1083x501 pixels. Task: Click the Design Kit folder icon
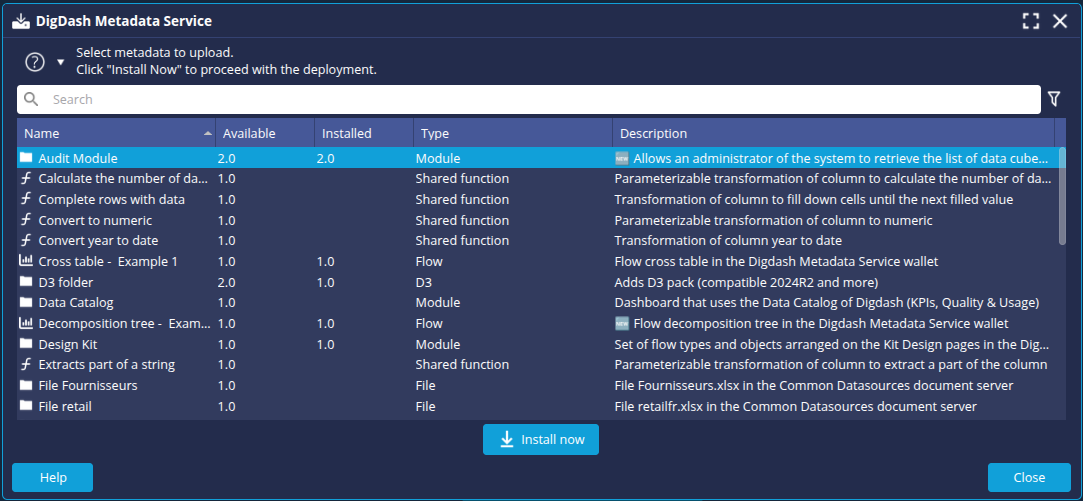pos(26,344)
